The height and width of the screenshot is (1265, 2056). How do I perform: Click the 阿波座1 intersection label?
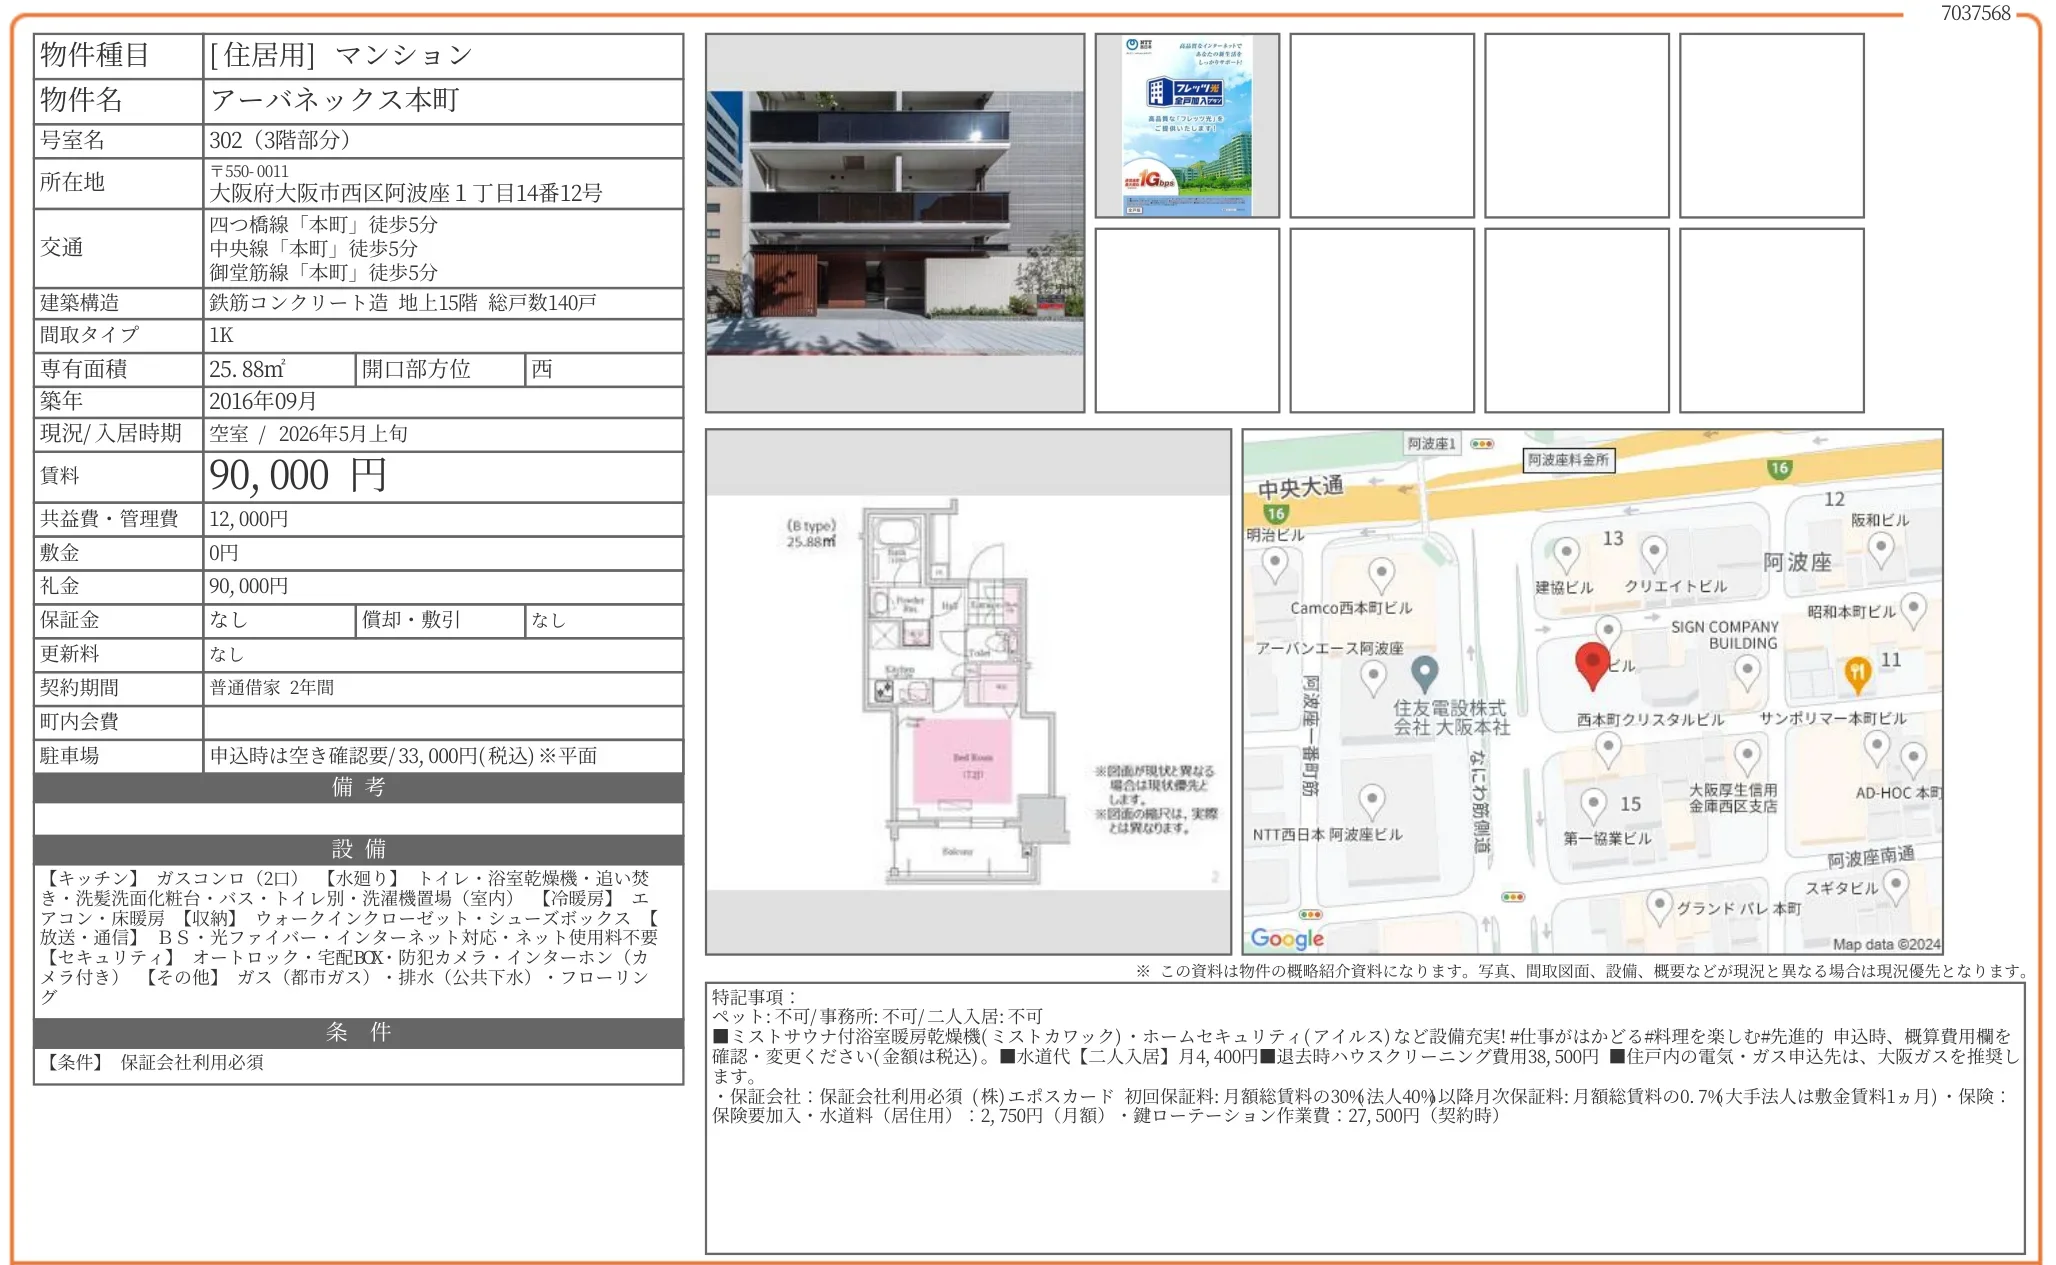[x=1431, y=444]
